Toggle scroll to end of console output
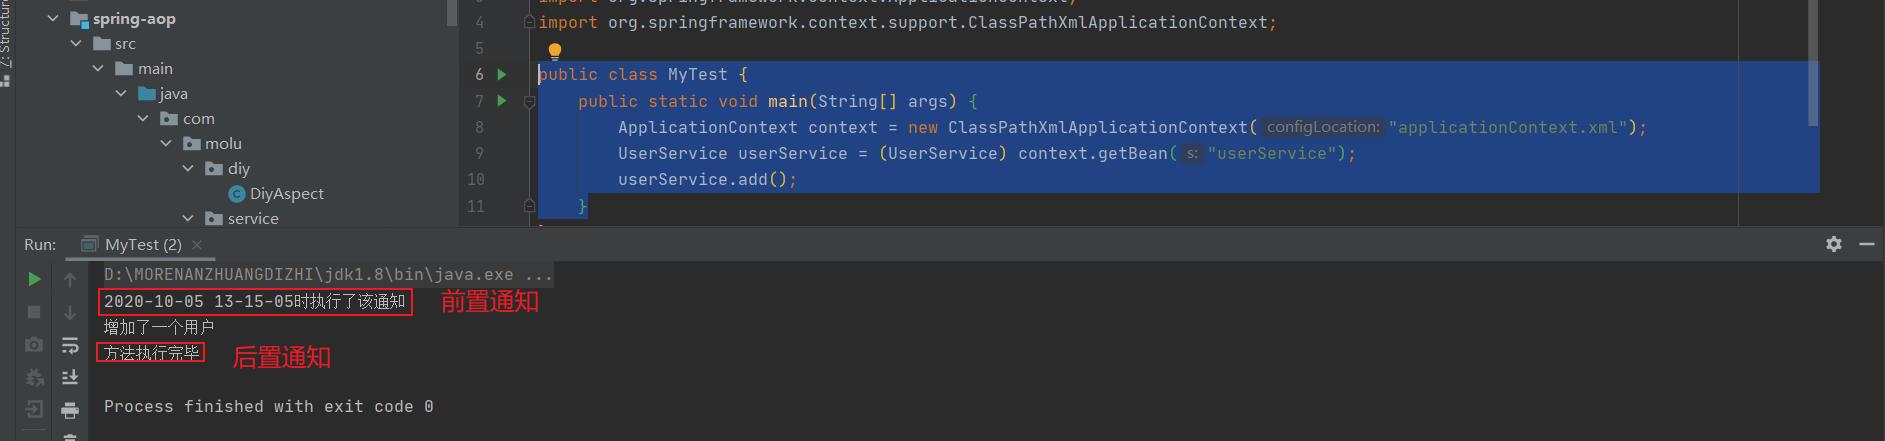1885x441 pixels. (x=70, y=377)
